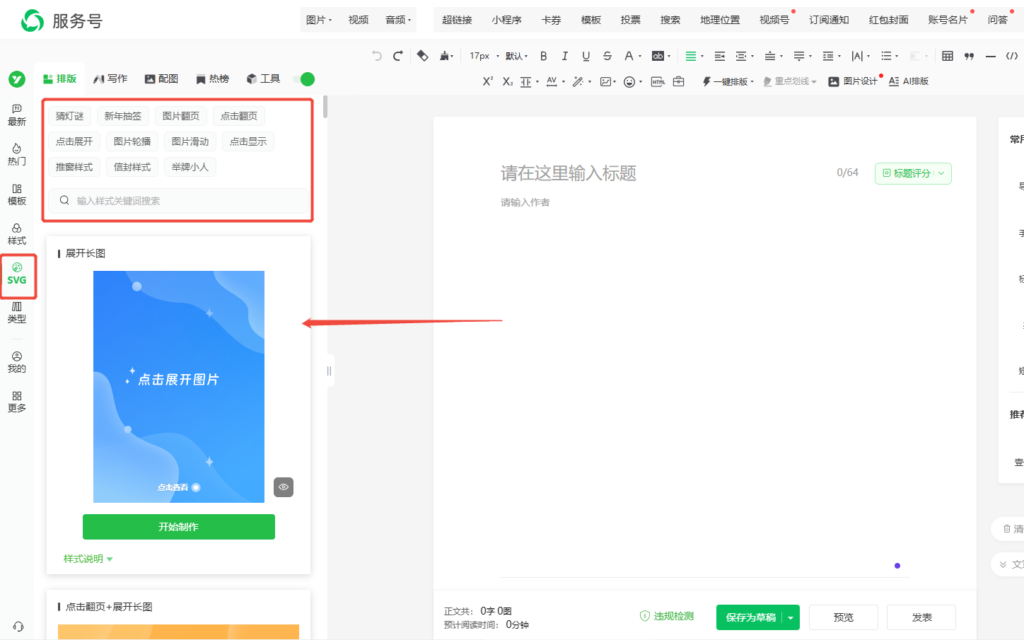Switch to the 热榜 tab
1024x640 pixels.
coord(212,79)
